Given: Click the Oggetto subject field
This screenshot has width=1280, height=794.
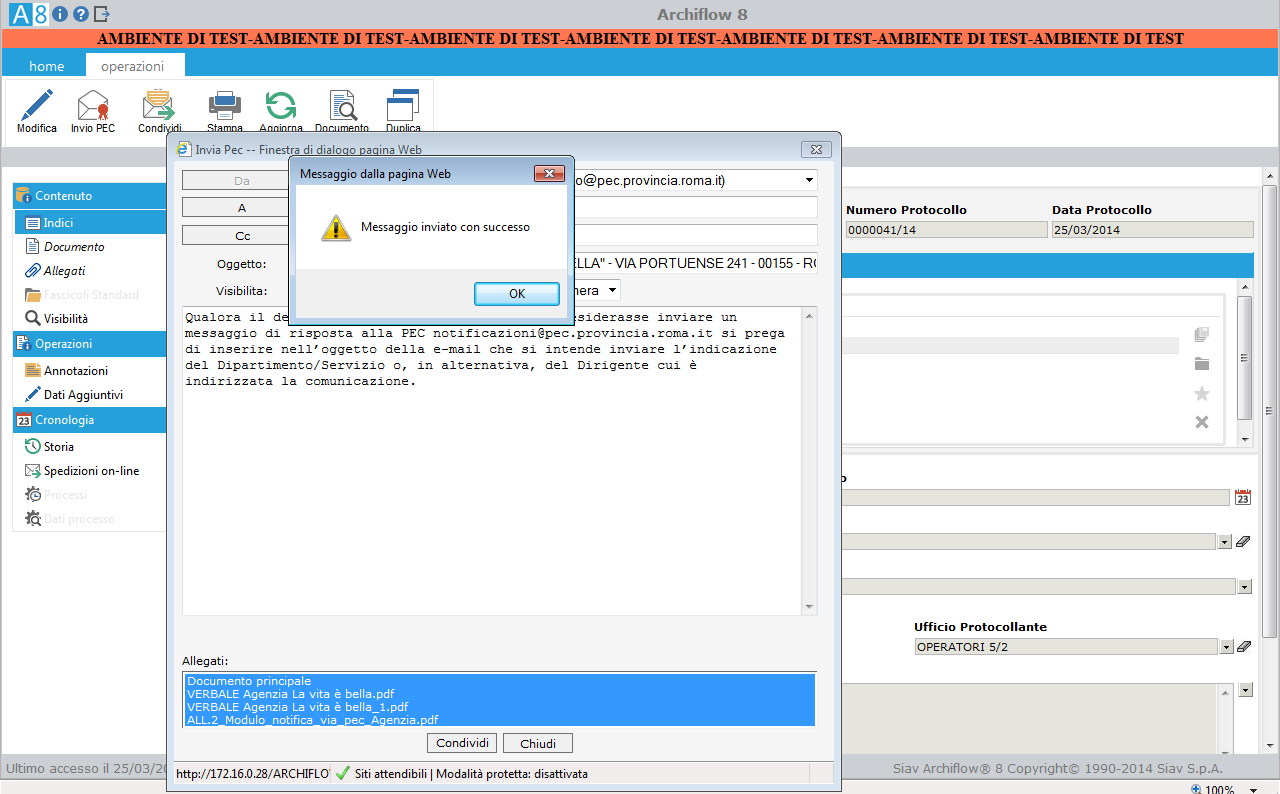Looking at the screenshot, I should coord(694,263).
